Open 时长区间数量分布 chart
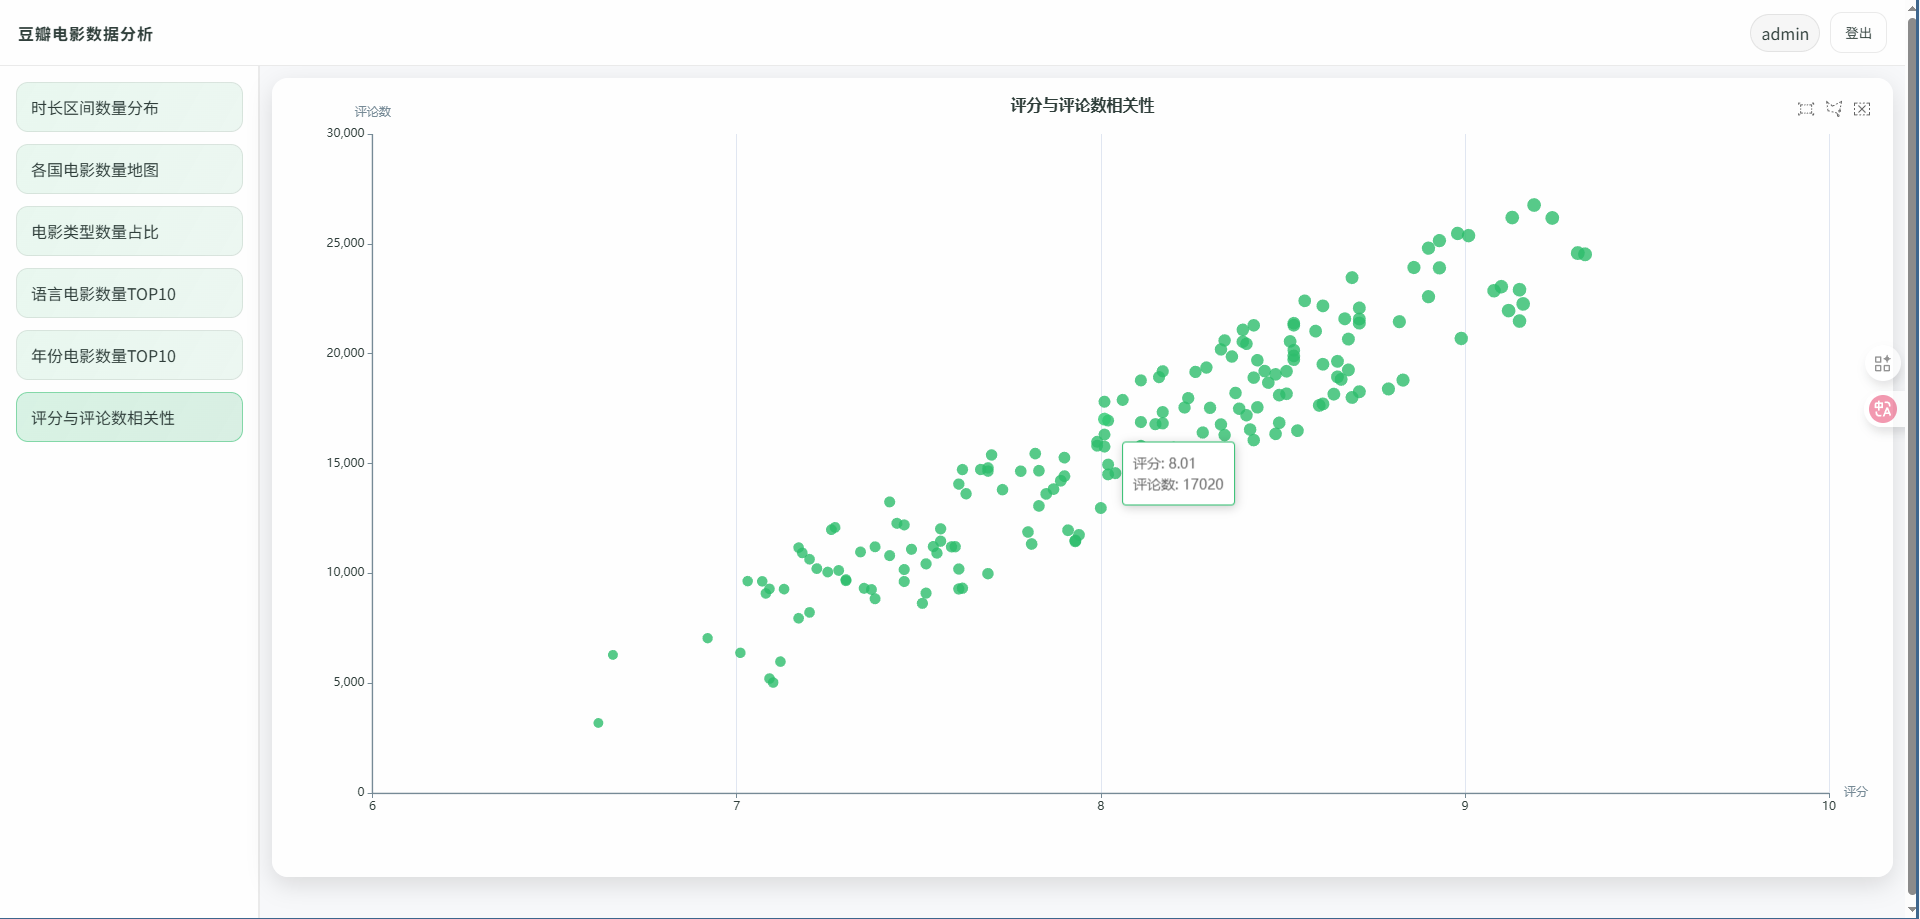 (129, 108)
